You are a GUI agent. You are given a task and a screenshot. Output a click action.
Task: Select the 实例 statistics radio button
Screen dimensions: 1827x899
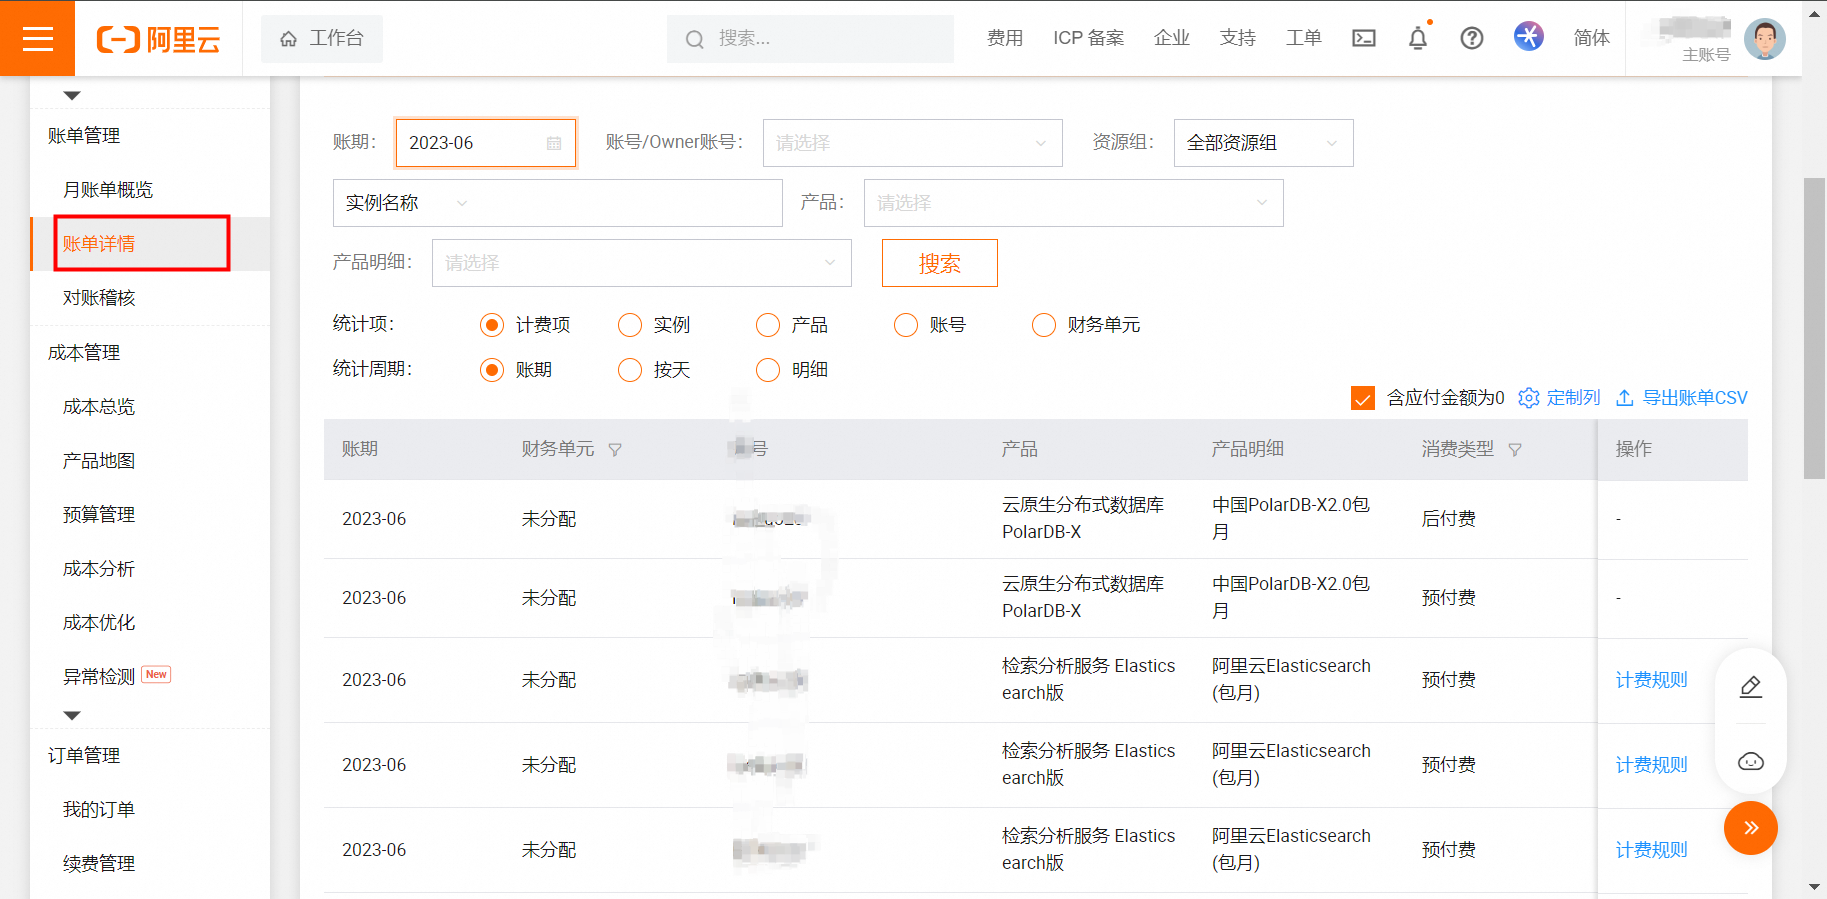click(630, 325)
